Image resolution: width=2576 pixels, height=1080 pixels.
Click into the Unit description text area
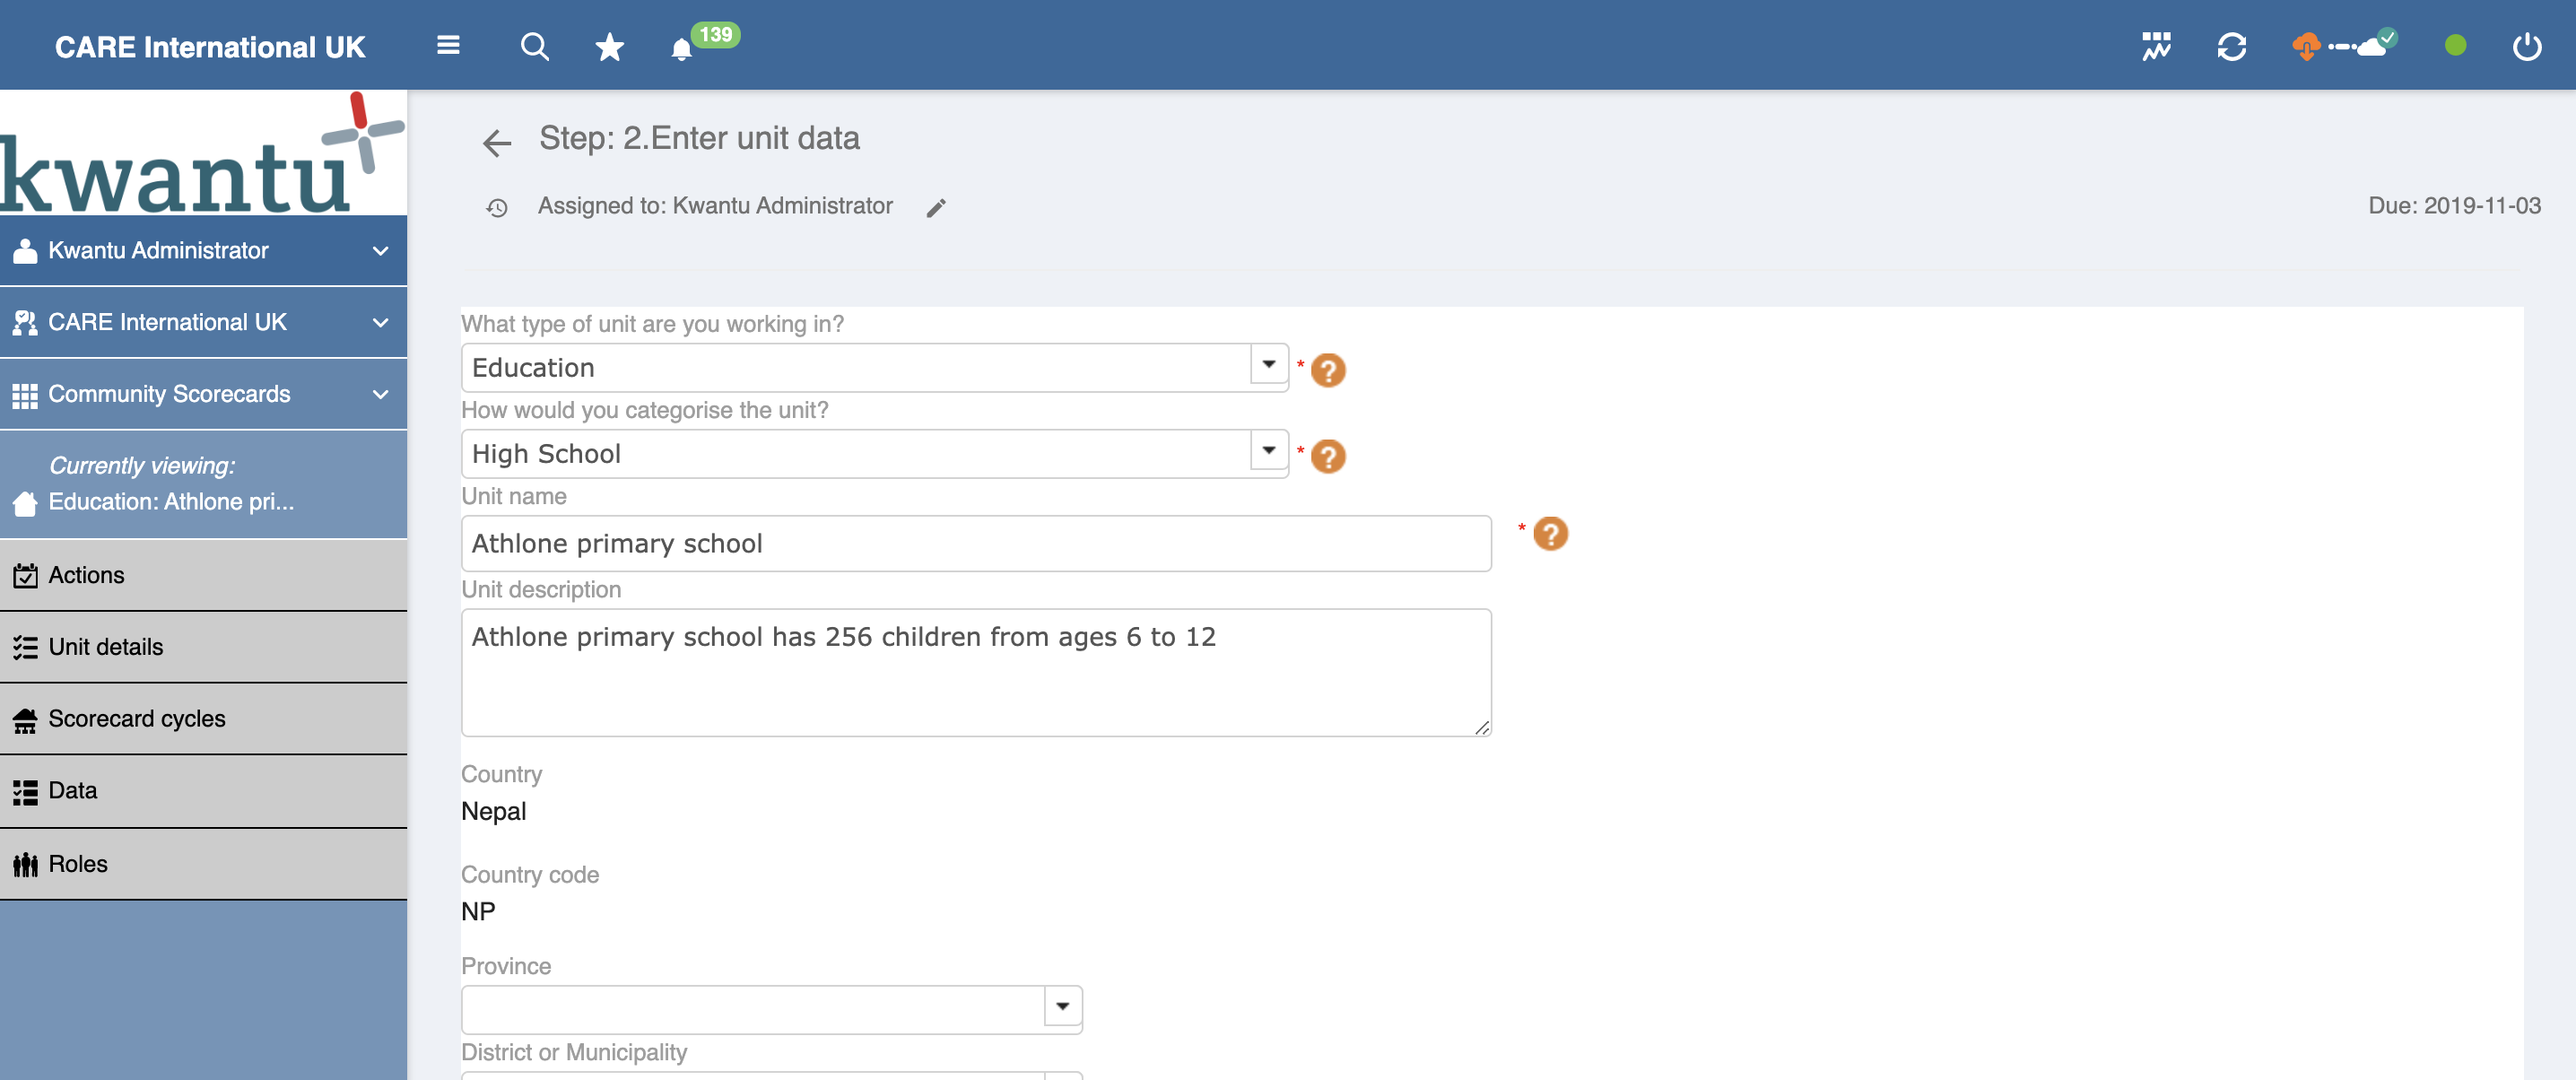click(x=975, y=673)
